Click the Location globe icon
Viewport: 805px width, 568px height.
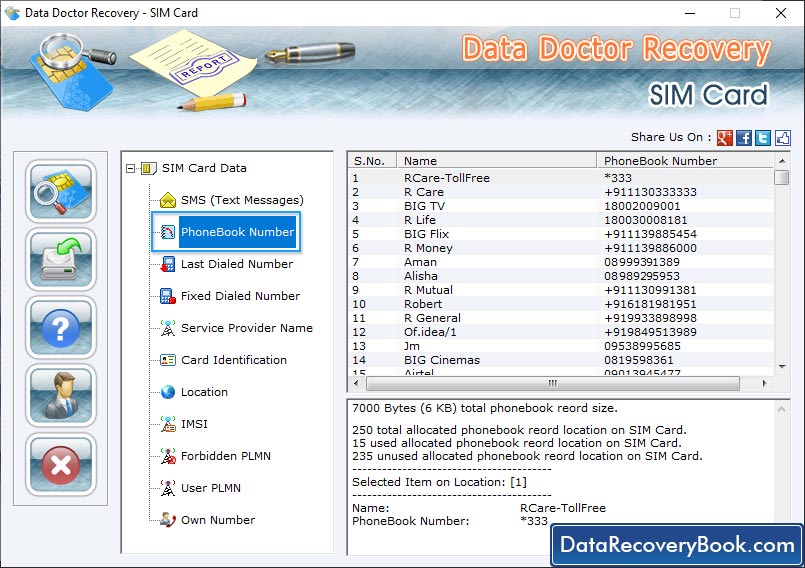pos(168,392)
